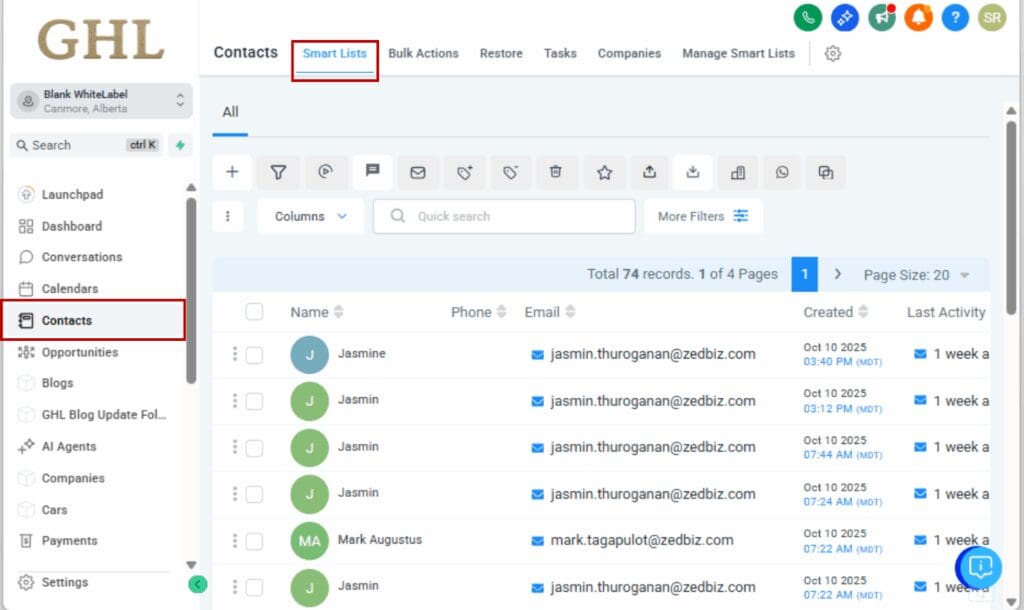Check the checkbox next to Mark Augustus

tap(254, 540)
